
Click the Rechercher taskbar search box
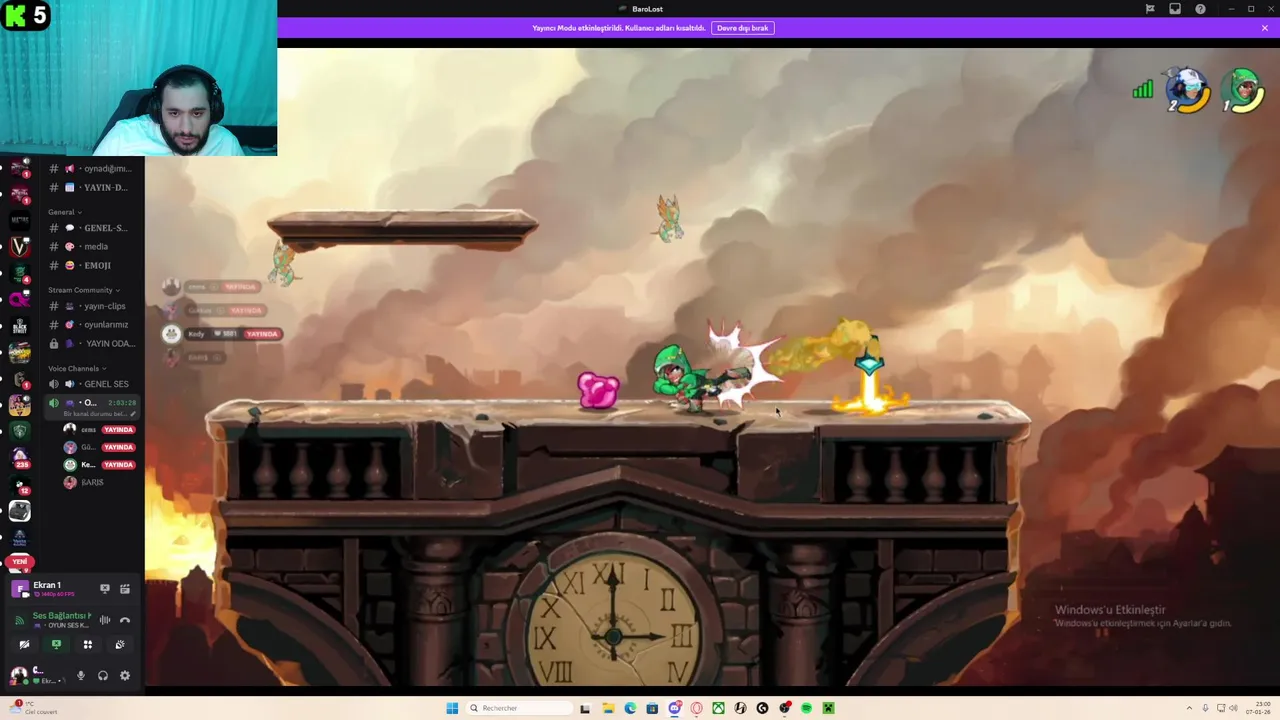[520, 708]
